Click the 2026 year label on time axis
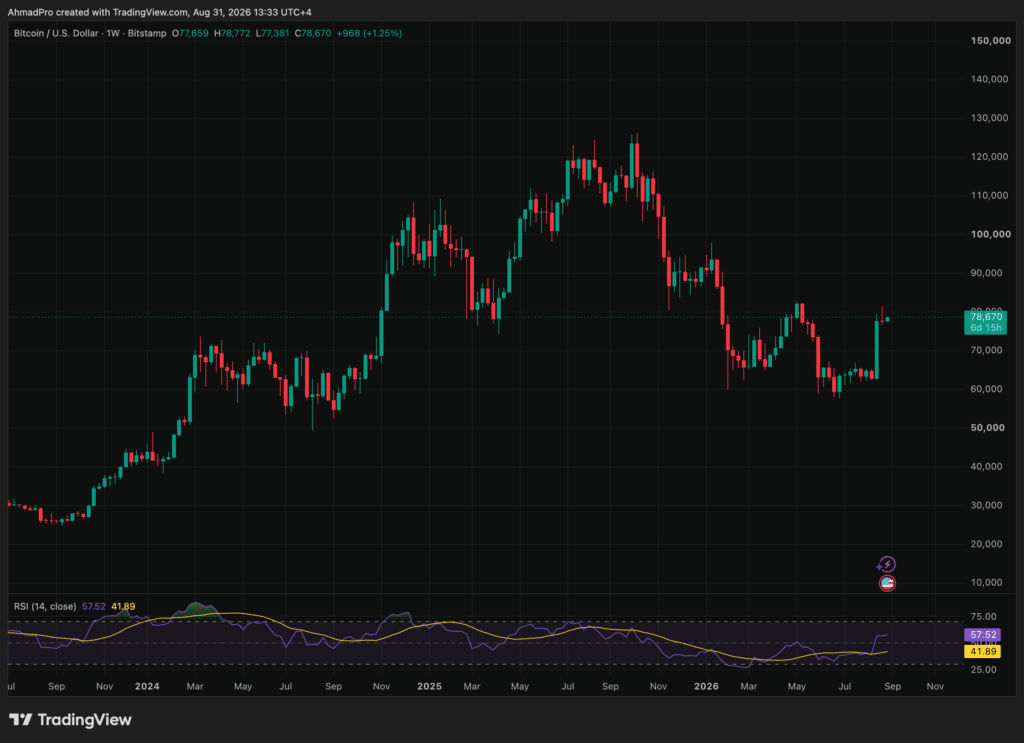 (x=706, y=686)
